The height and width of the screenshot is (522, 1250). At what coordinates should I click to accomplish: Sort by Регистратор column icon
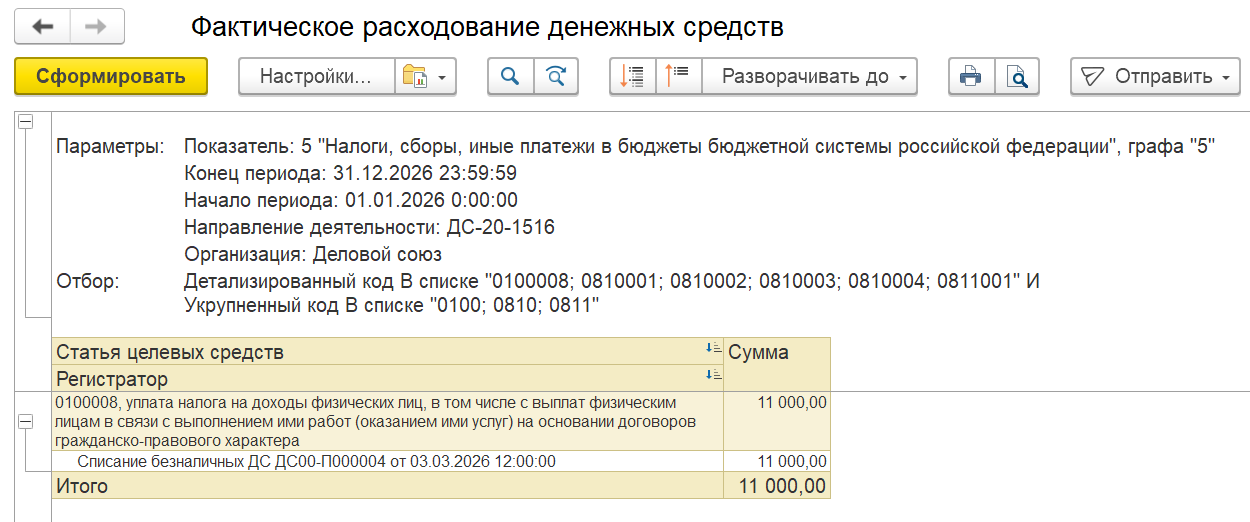tap(713, 375)
